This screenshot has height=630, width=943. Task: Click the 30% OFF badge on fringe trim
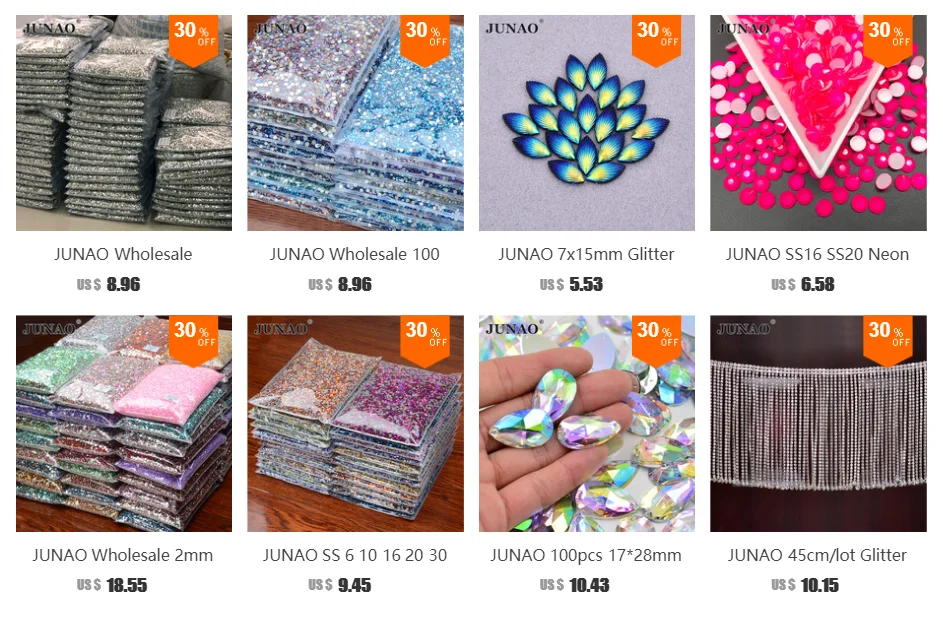coord(888,340)
